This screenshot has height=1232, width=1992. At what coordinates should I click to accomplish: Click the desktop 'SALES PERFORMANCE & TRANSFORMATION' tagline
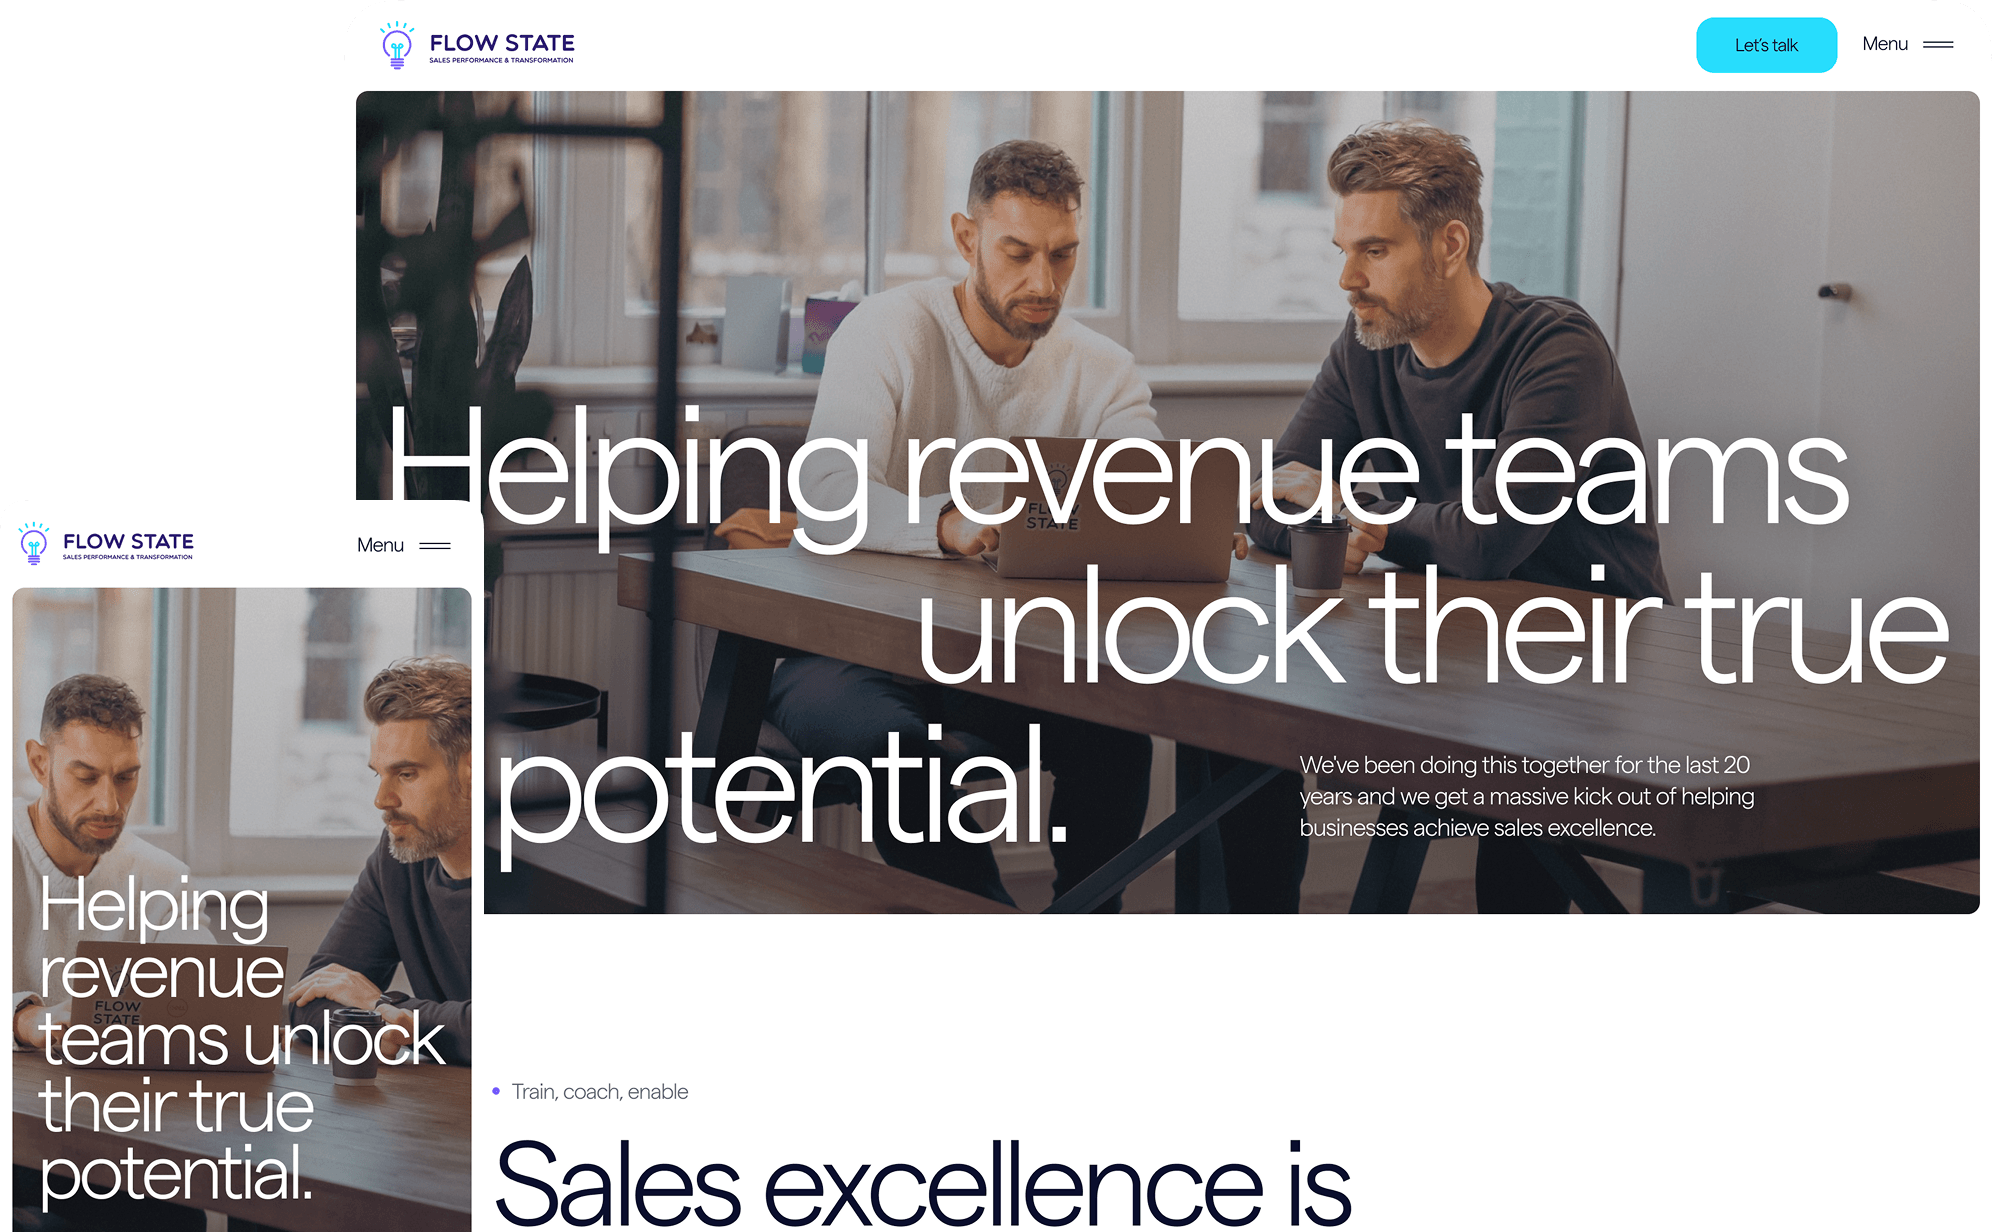(502, 60)
